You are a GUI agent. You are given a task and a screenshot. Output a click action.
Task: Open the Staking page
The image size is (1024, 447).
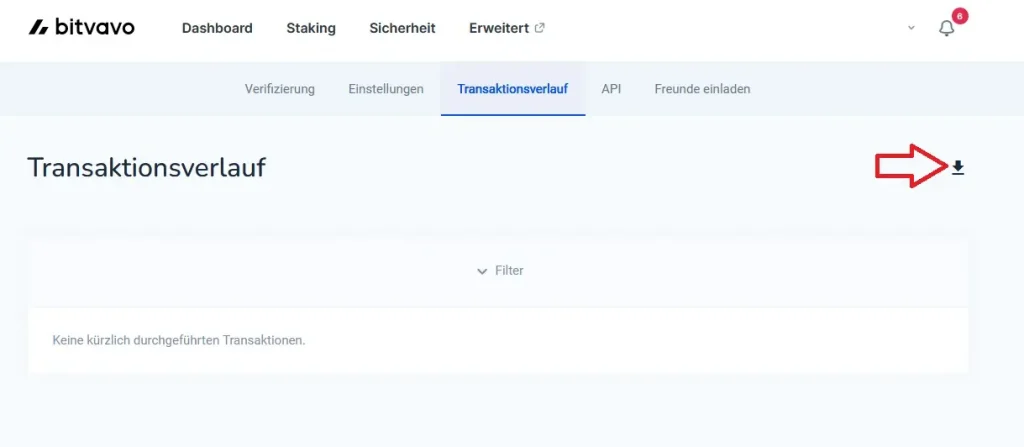pyautogui.click(x=311, y=28)
